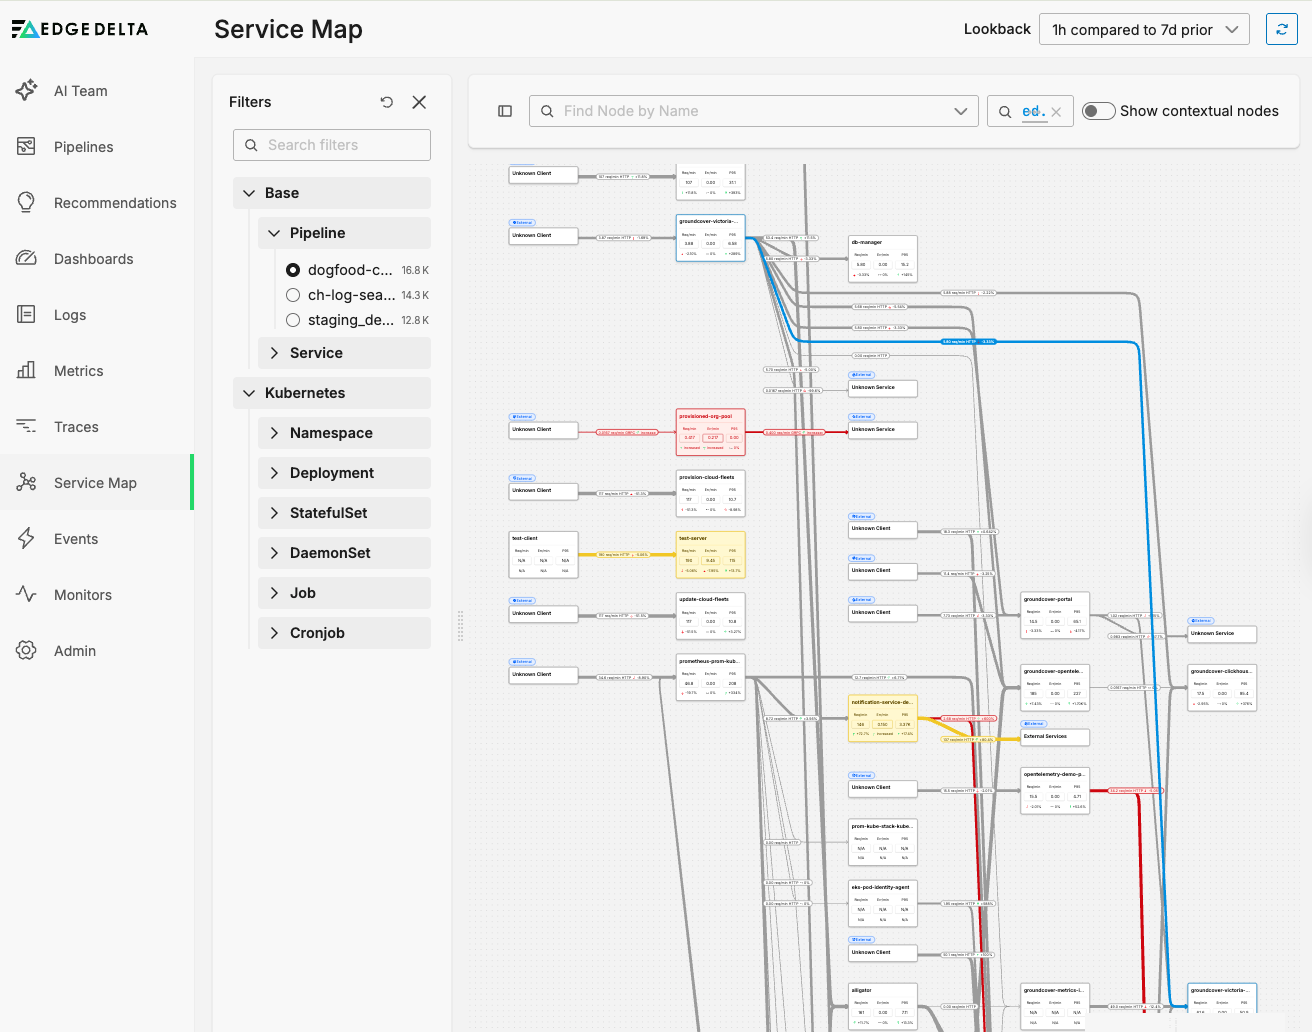Enable the Show contextual nodes switch

coord(1098,111)
